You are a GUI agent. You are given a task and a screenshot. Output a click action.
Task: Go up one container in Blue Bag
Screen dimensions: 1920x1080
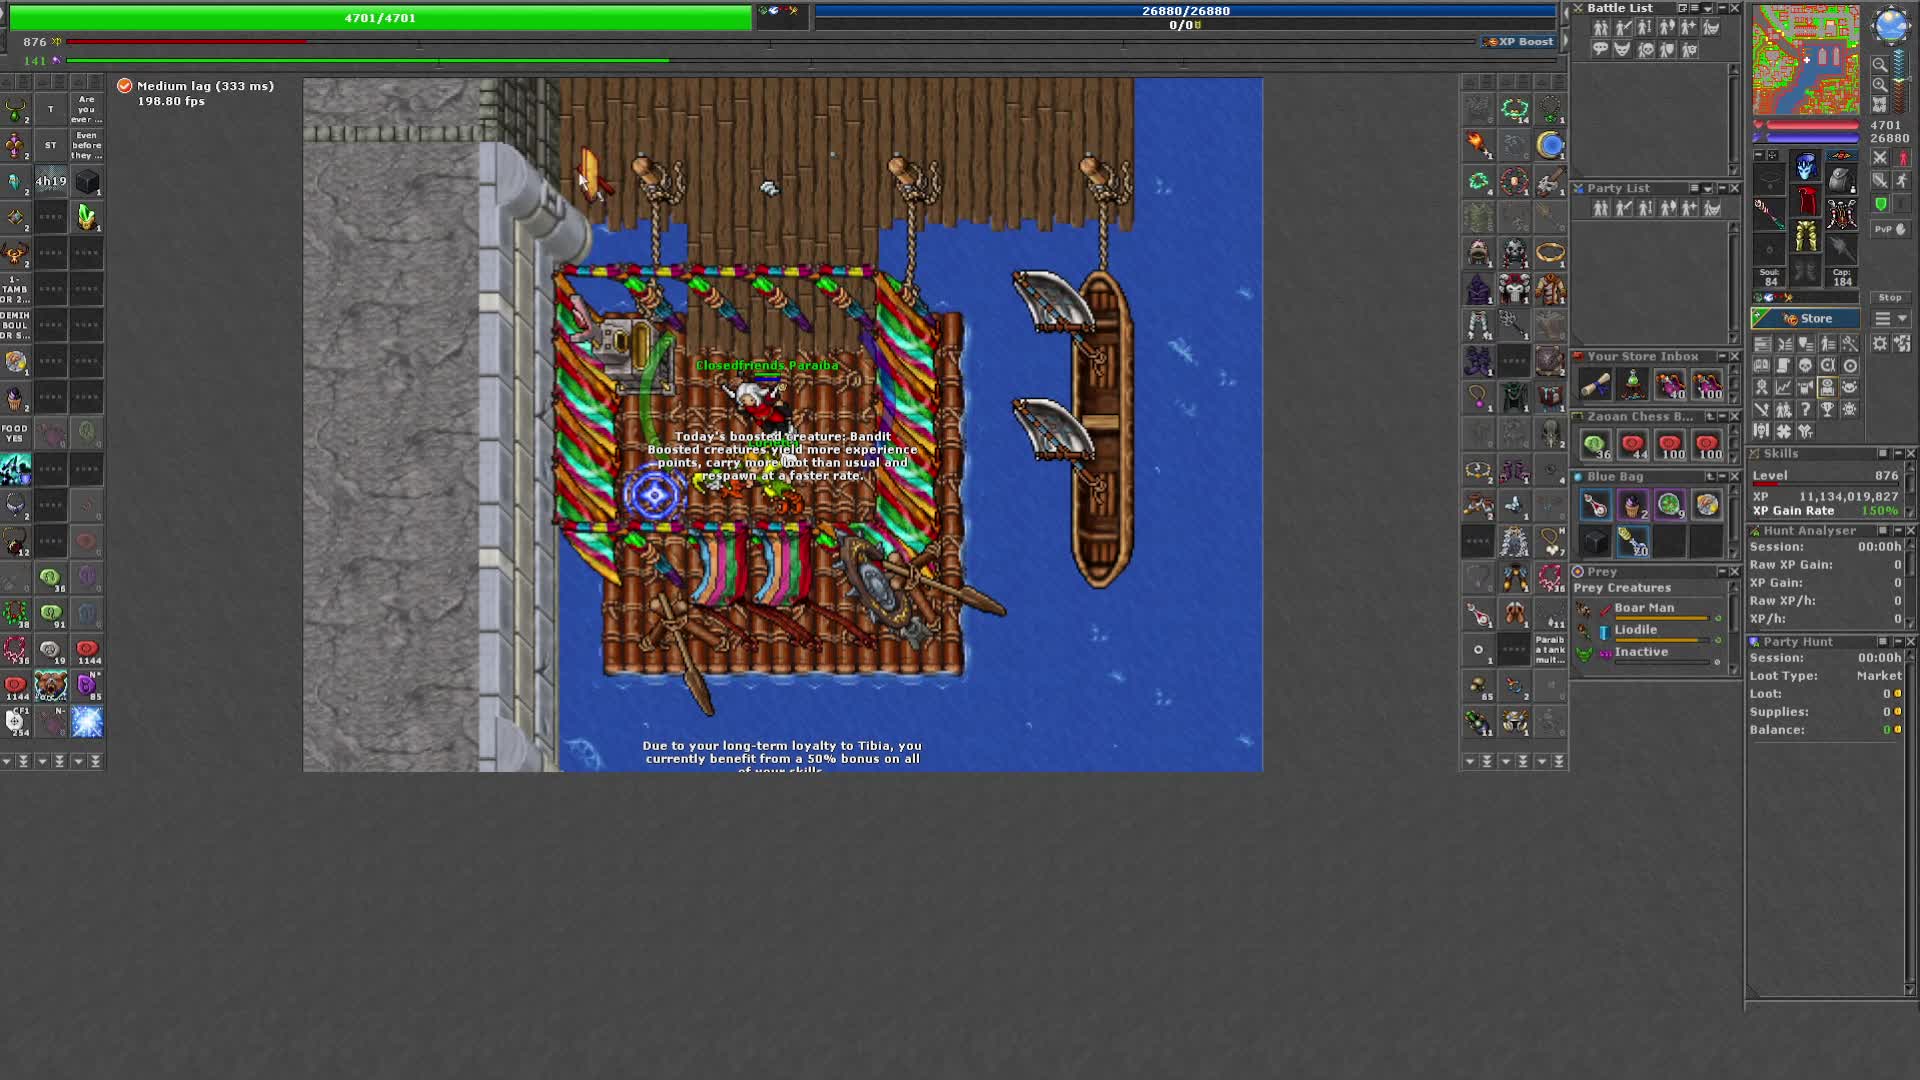(1710, 477)
